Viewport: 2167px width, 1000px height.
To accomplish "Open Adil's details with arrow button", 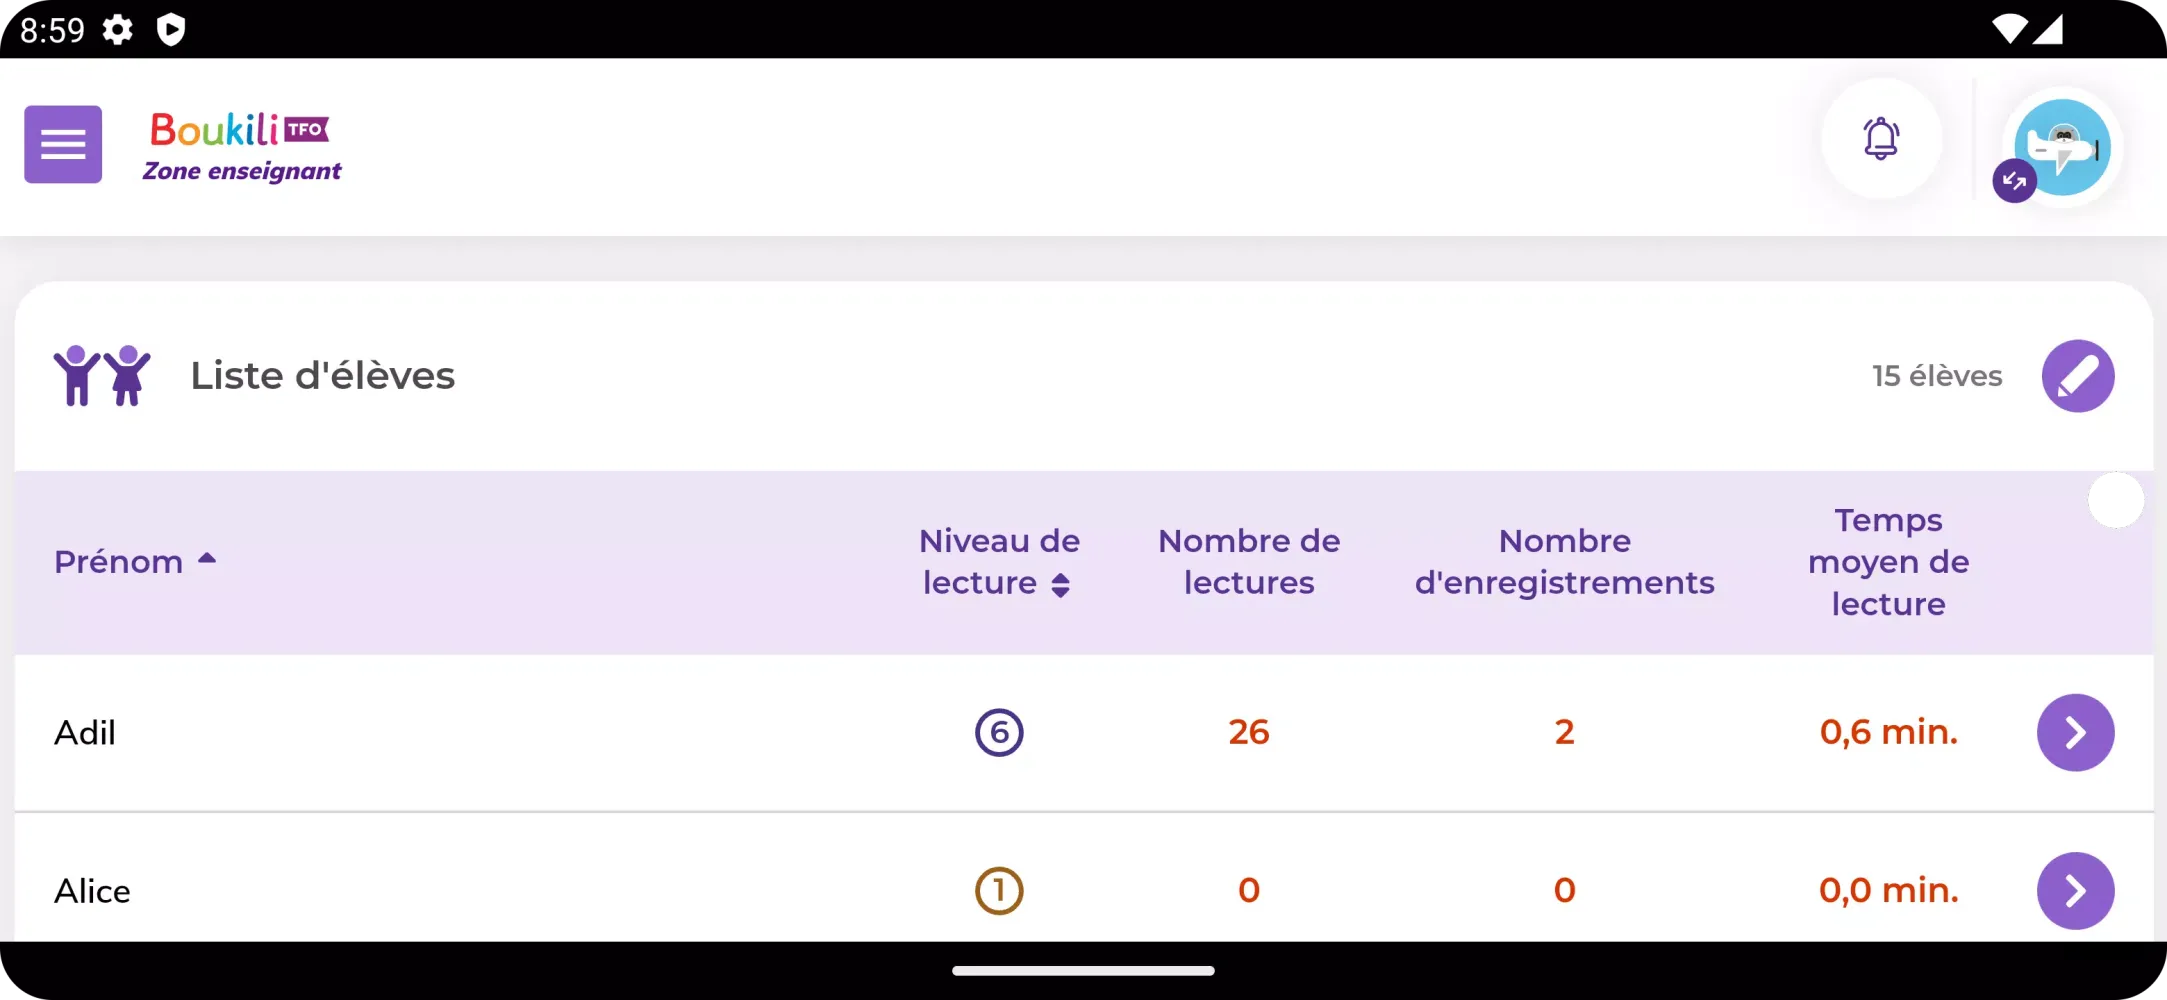I will [x=2075, y=733].
